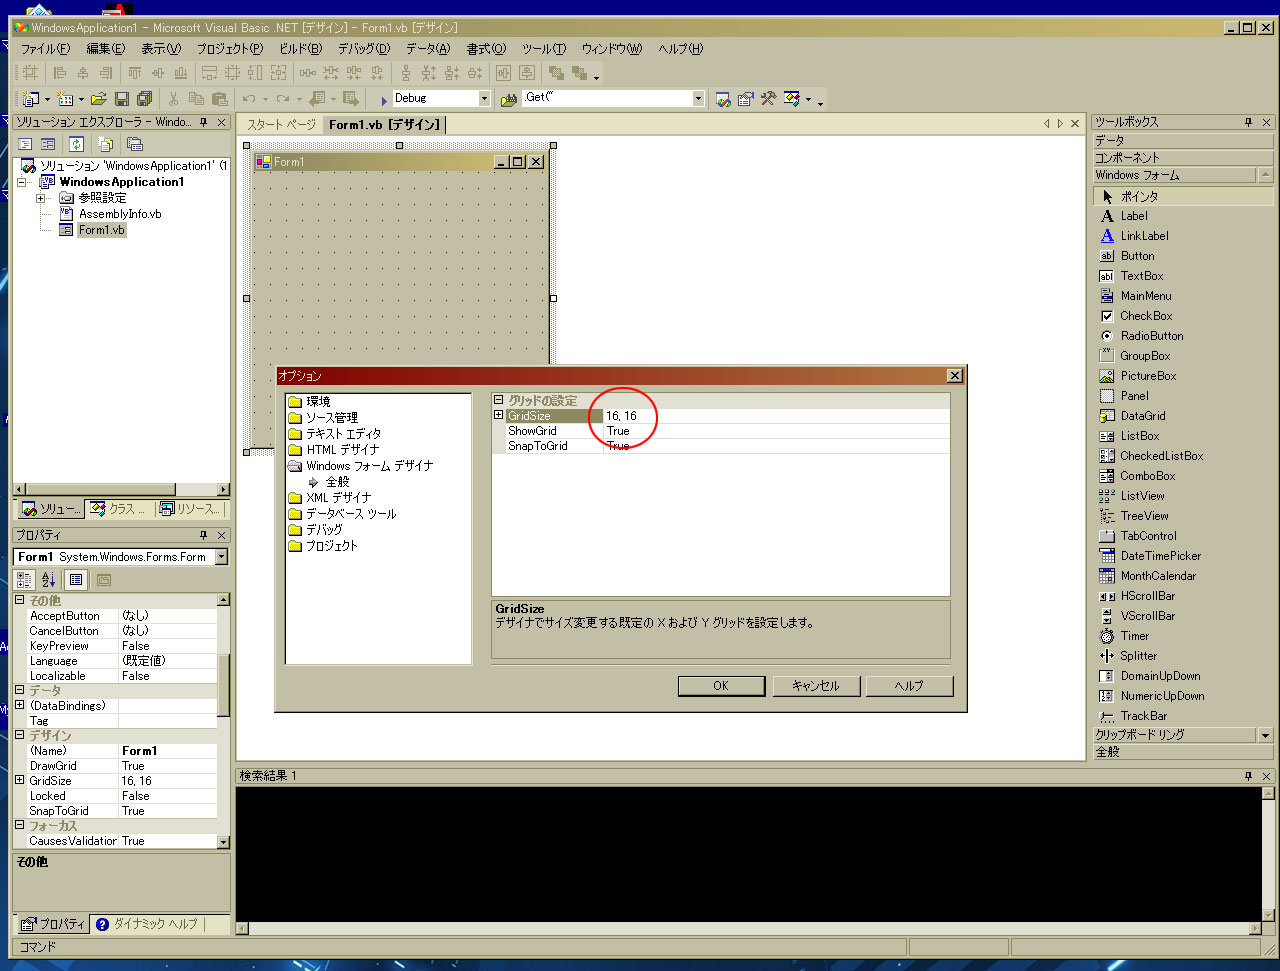Click Properties icon in Solution Explorer toolbar

[x=134, y=144]
